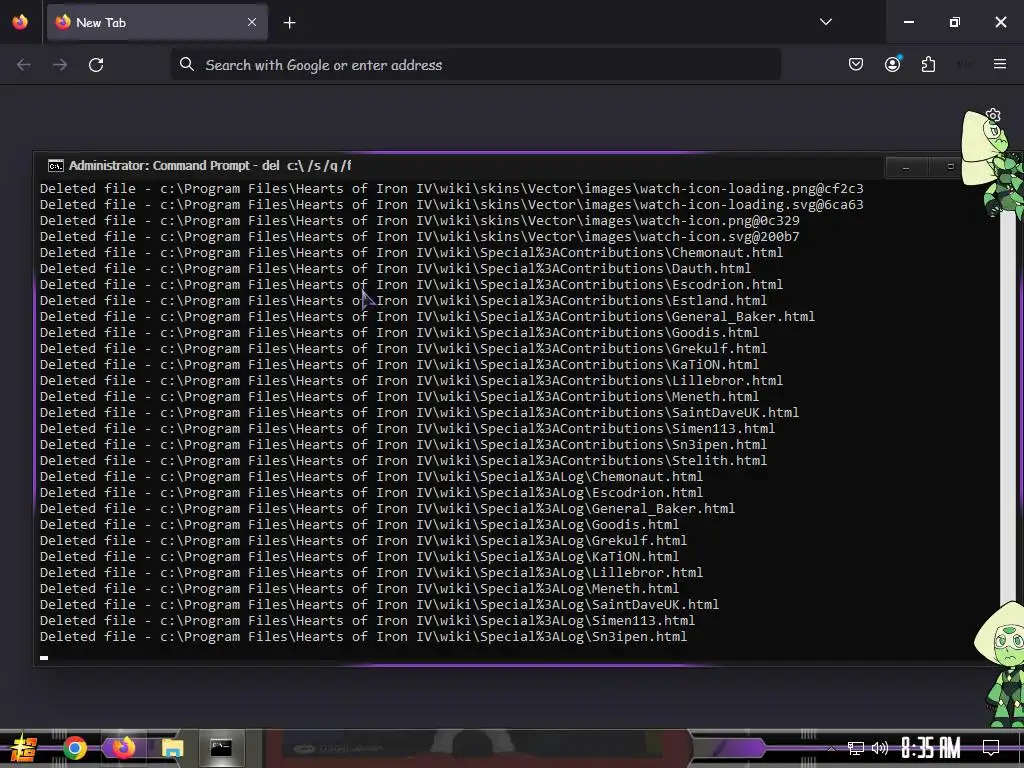Image resolution: width=1024 pixels, height=768 pixels.
Task: Open New Tab personalize gear icon
Action: click(x=993, y=116)
